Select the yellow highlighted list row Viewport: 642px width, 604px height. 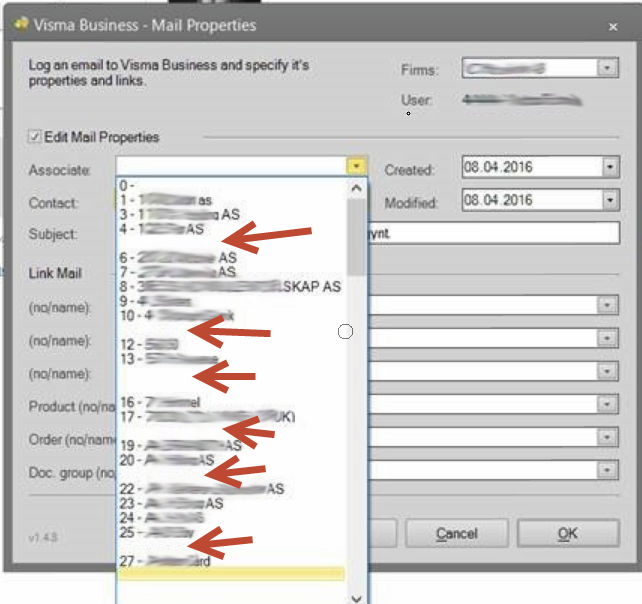tap(232, 574)
